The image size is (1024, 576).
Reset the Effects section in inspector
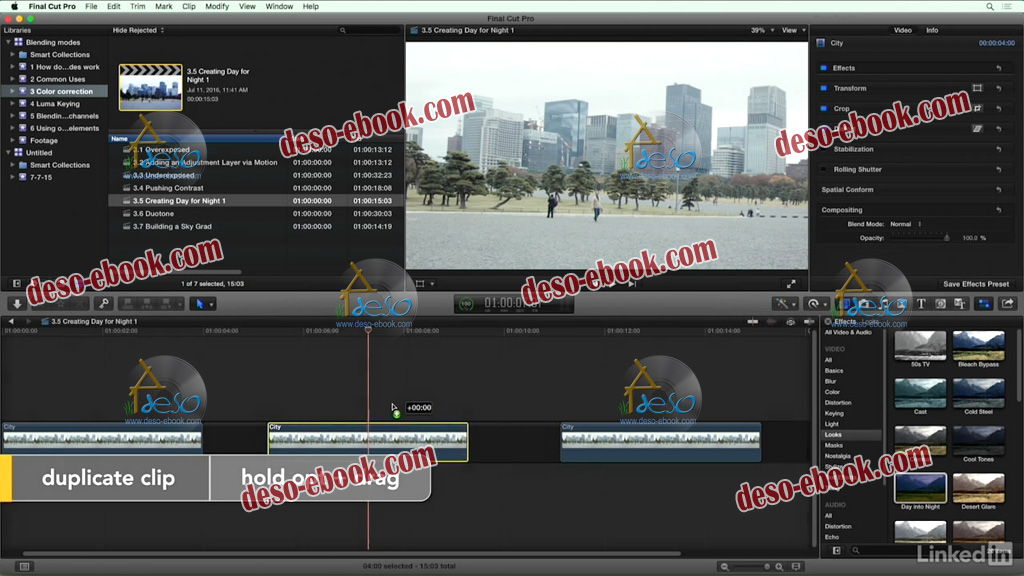[998, 68]
